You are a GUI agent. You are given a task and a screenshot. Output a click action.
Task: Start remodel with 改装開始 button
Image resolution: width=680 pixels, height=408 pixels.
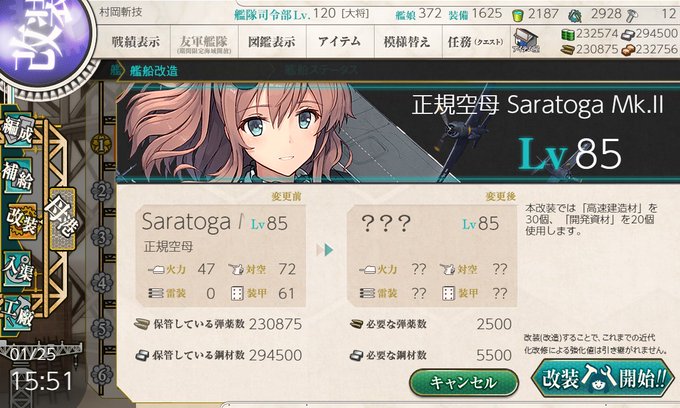(603, 379)
